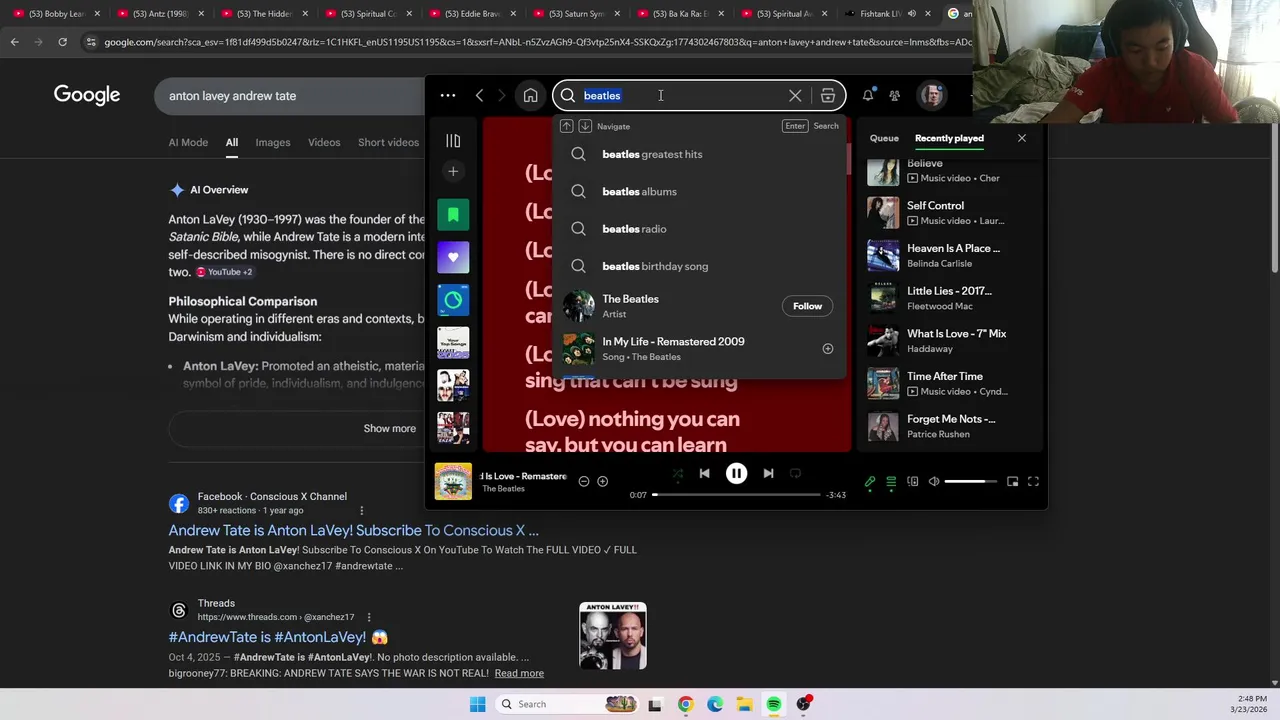The image size is (1280, 720).
Task: Select Recently played tab
Action: point(949,138)
